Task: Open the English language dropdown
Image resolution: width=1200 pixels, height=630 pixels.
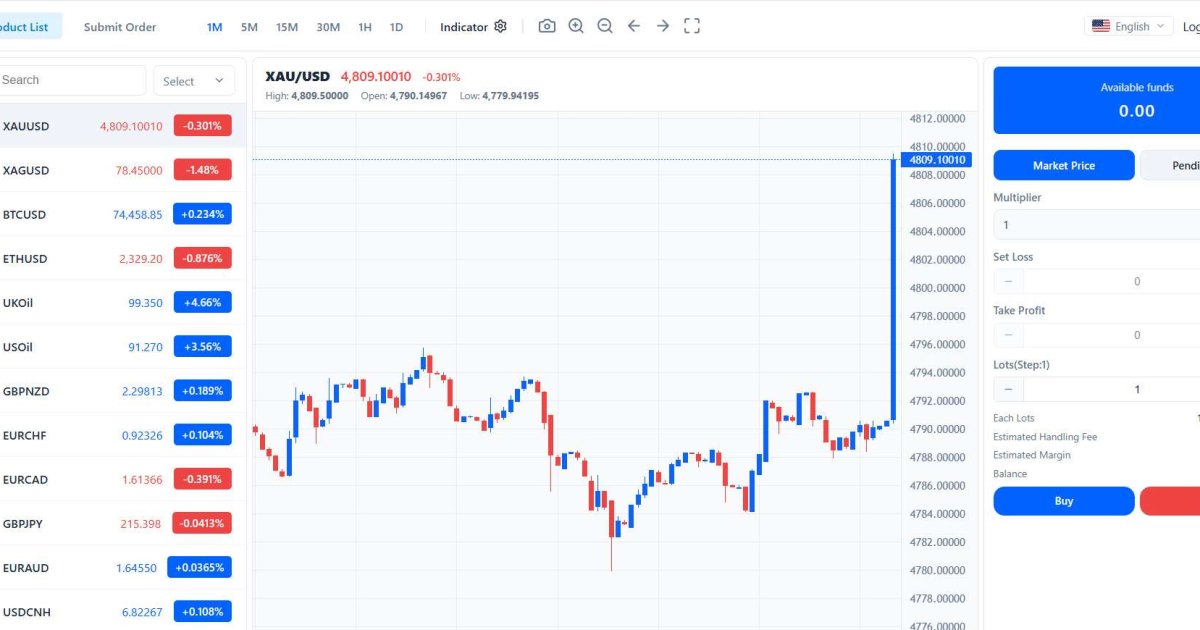Action: click(x=1129, y=27)
